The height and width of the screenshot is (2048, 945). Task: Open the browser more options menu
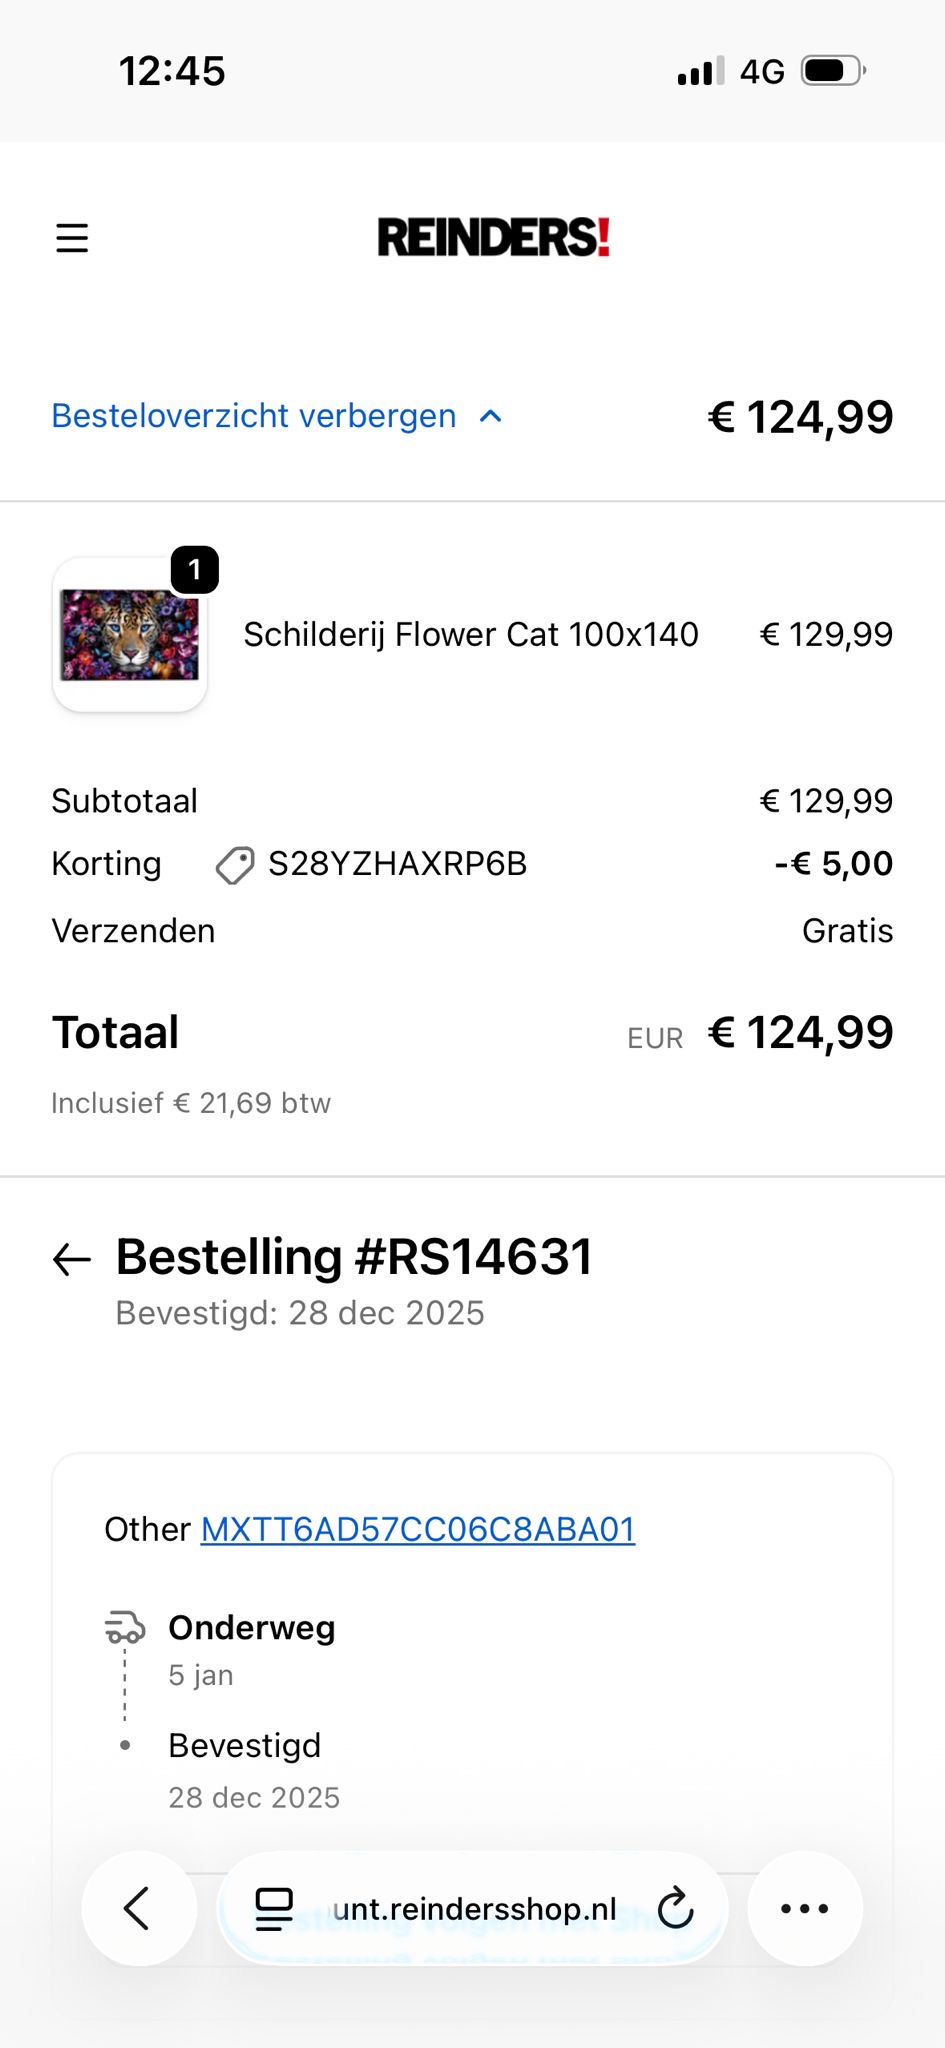click(804, 1909)
